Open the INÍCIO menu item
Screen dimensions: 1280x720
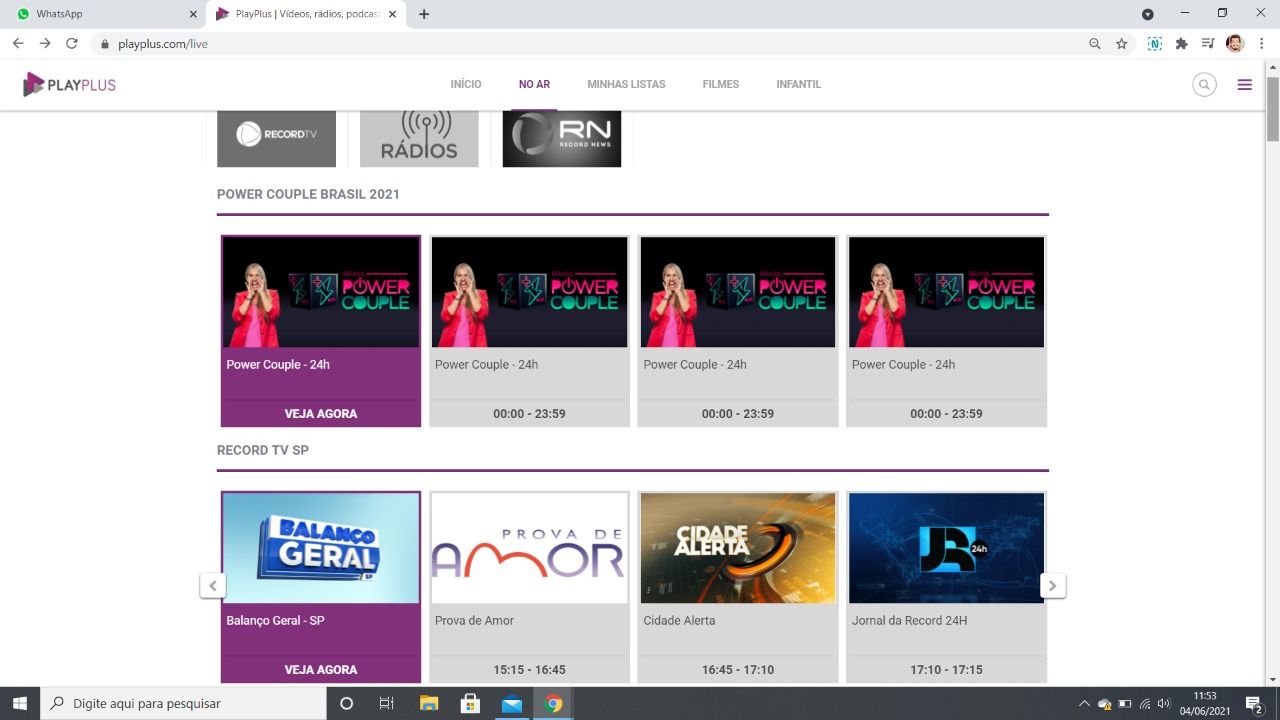pyautogui.click(x=466, y=84)
